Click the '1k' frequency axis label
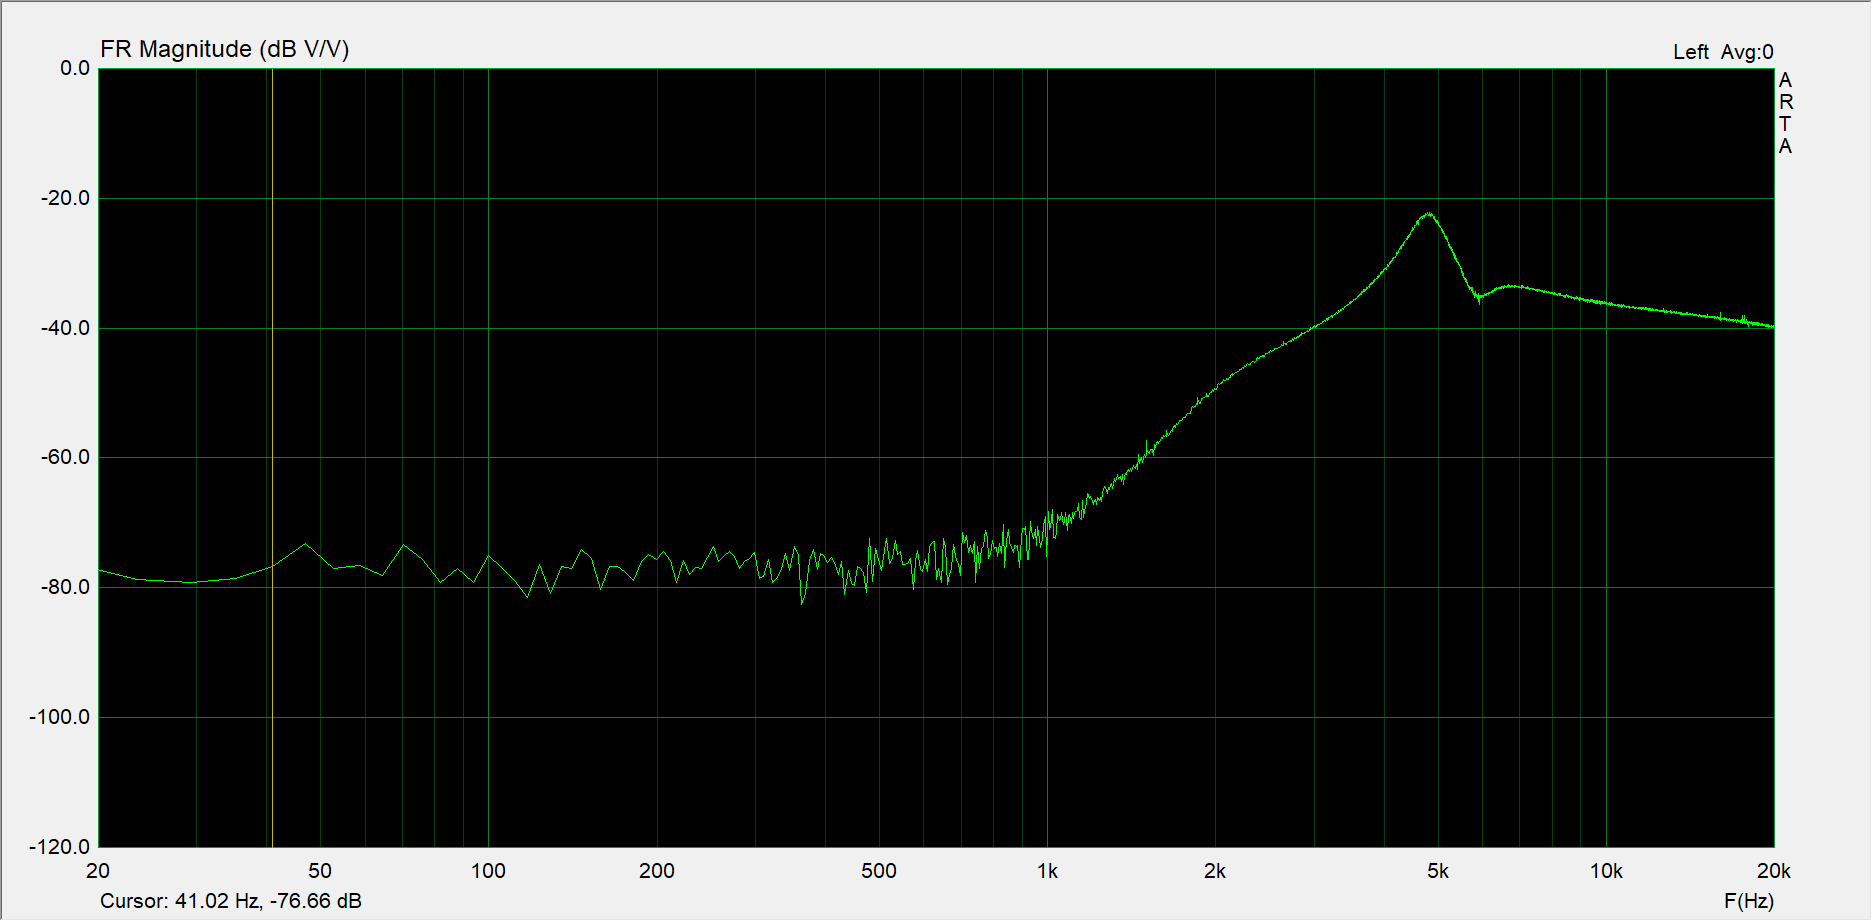 1047,871
